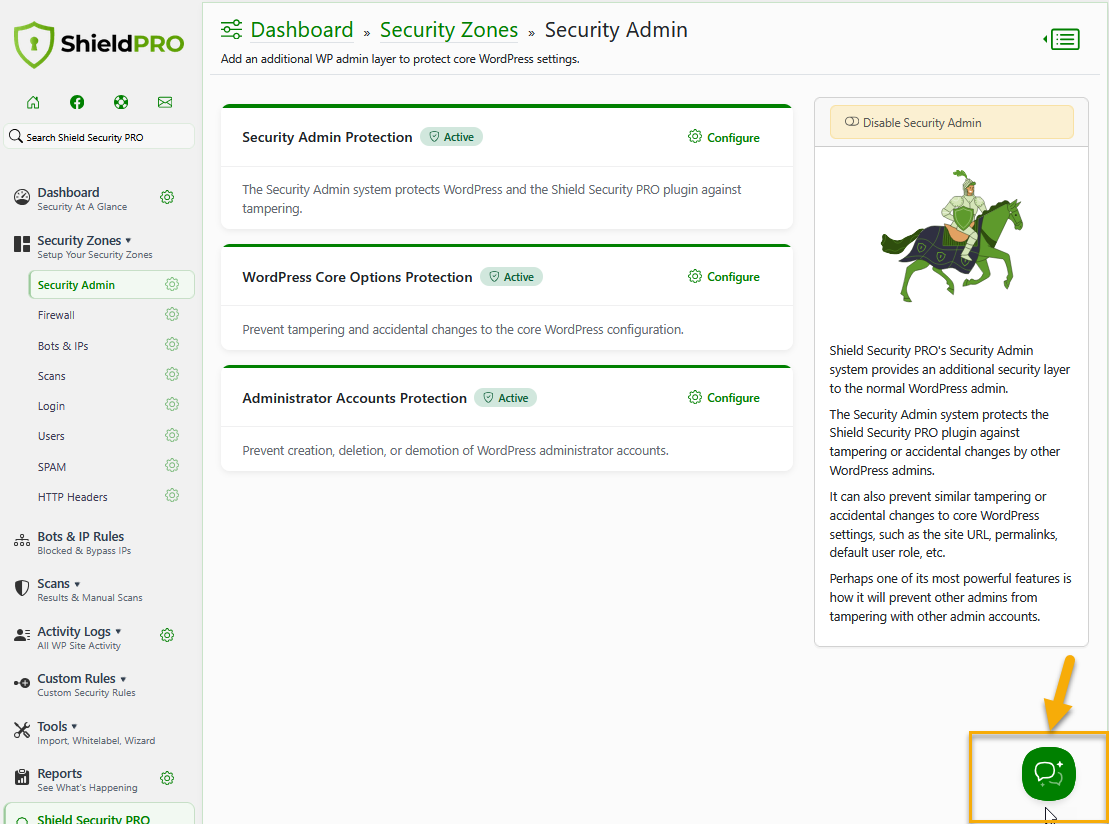
Task: Click the search magnifier icon
Action: pyautogui.click(x=16, y=136)
